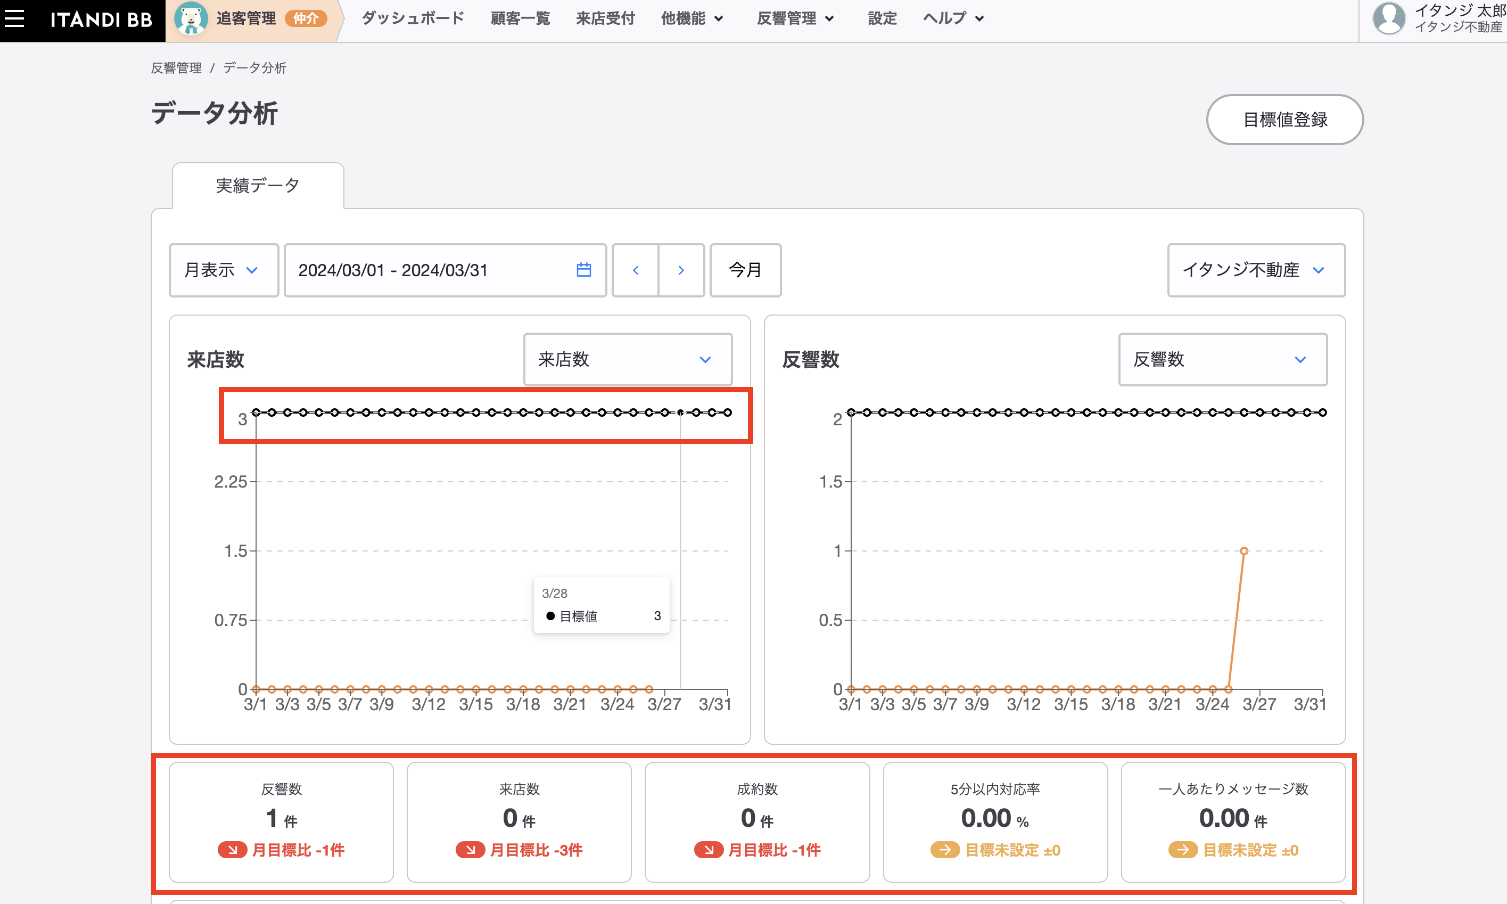
Task: Click the データ分析 page heading
Action: point(214,114)
